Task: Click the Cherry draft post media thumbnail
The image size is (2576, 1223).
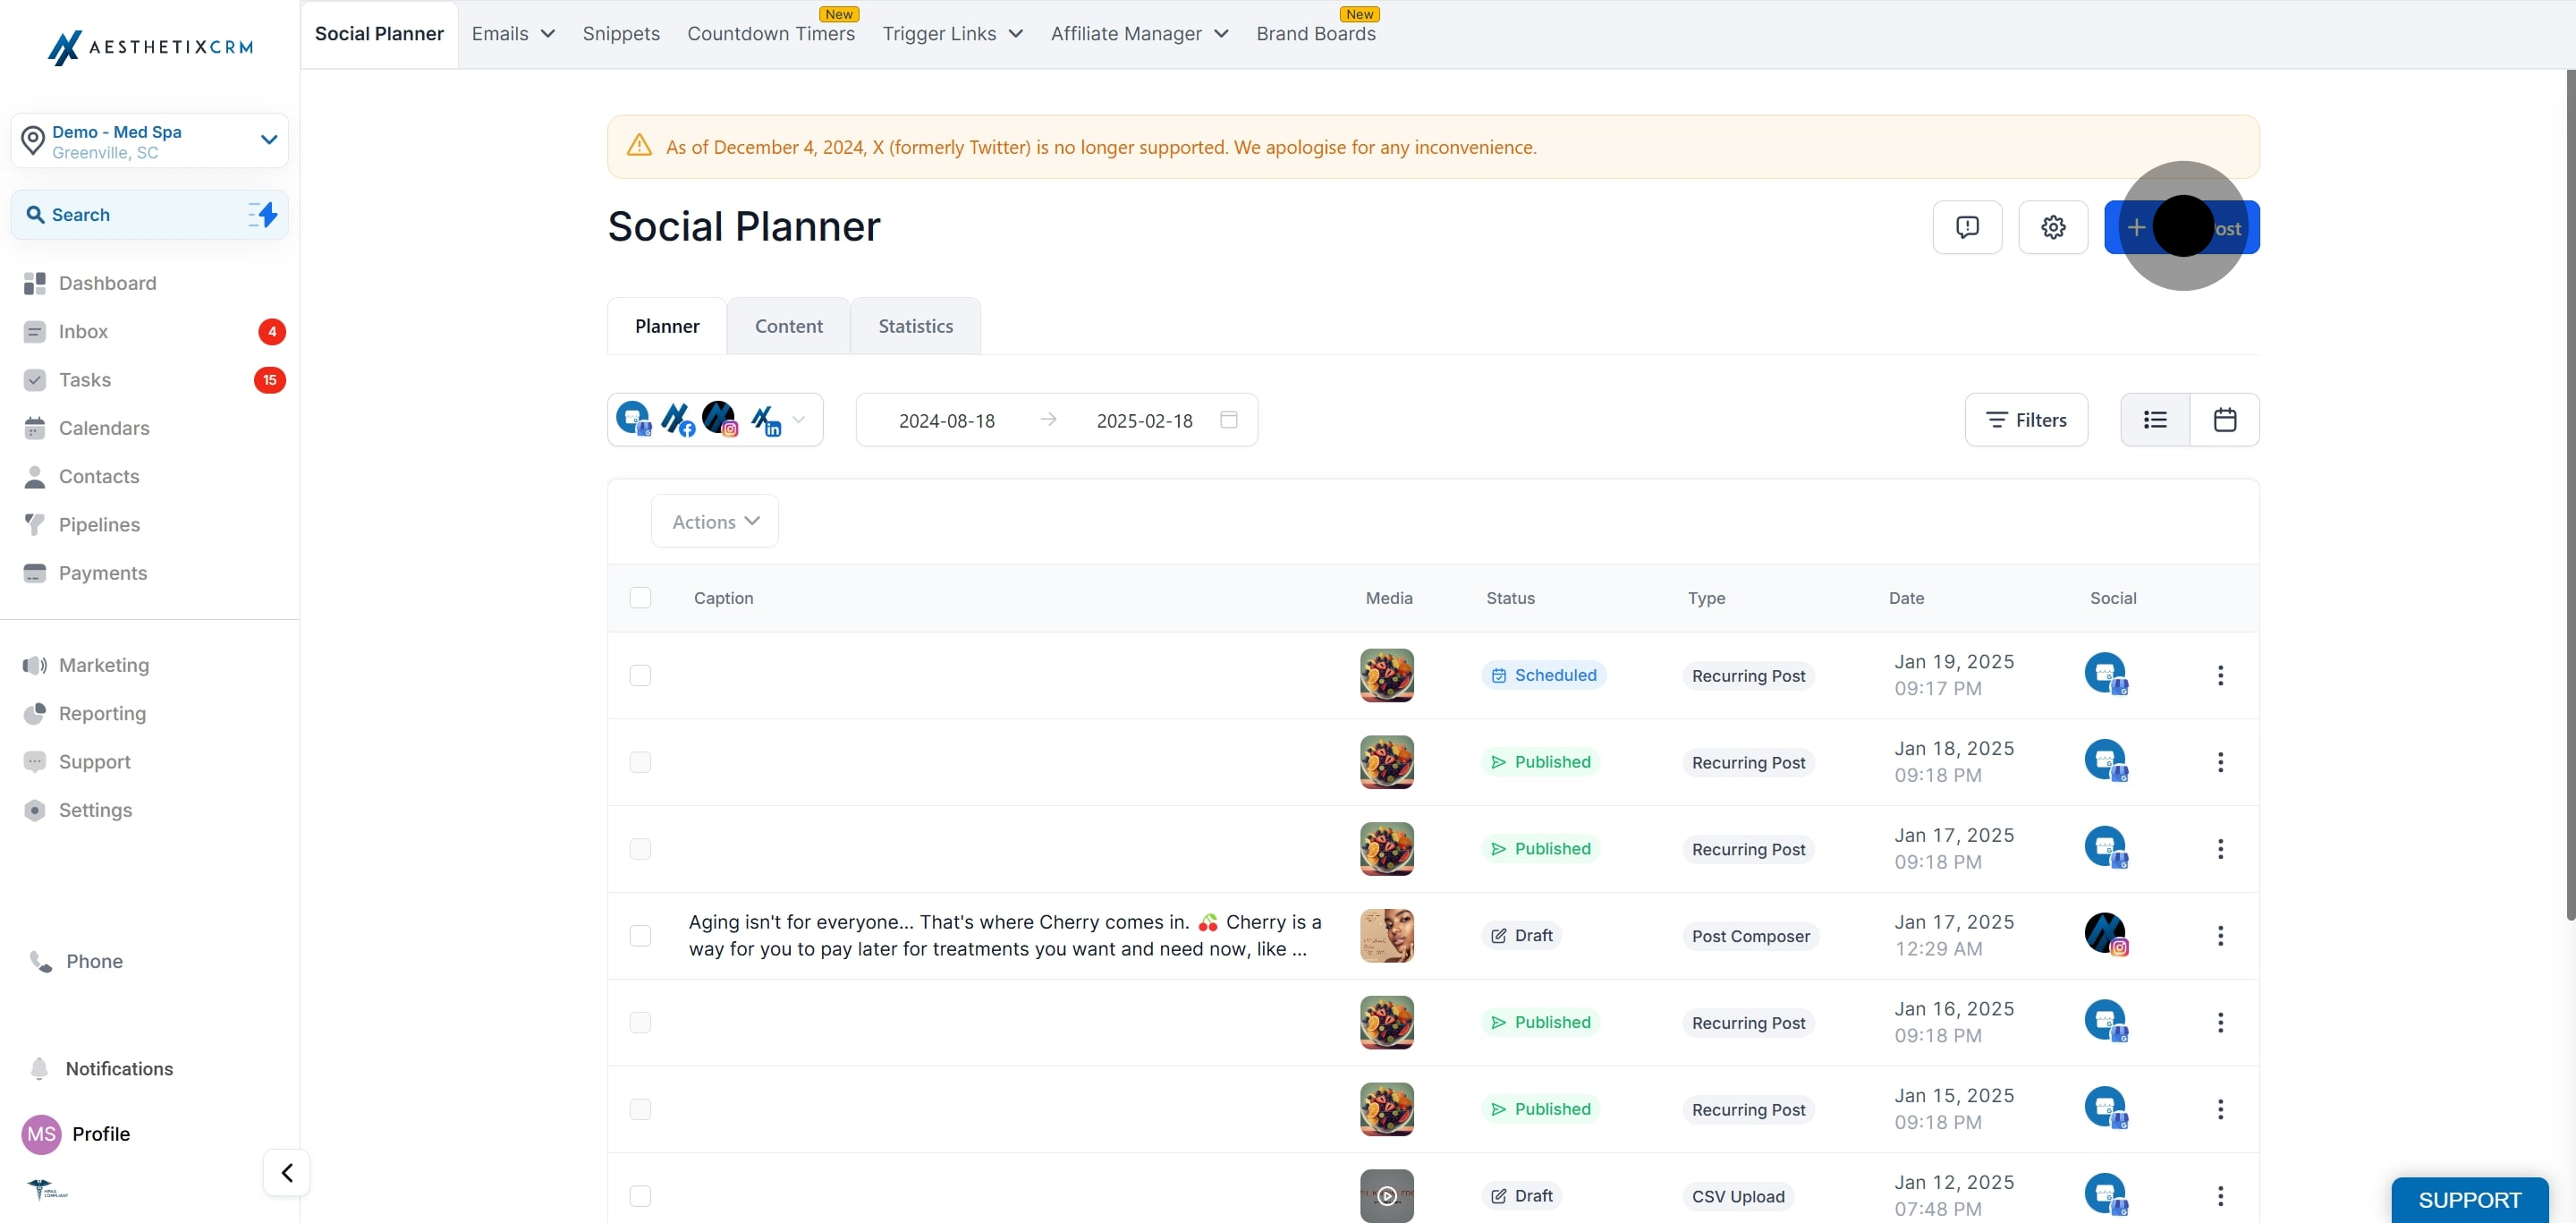Action: point(1386,936)
